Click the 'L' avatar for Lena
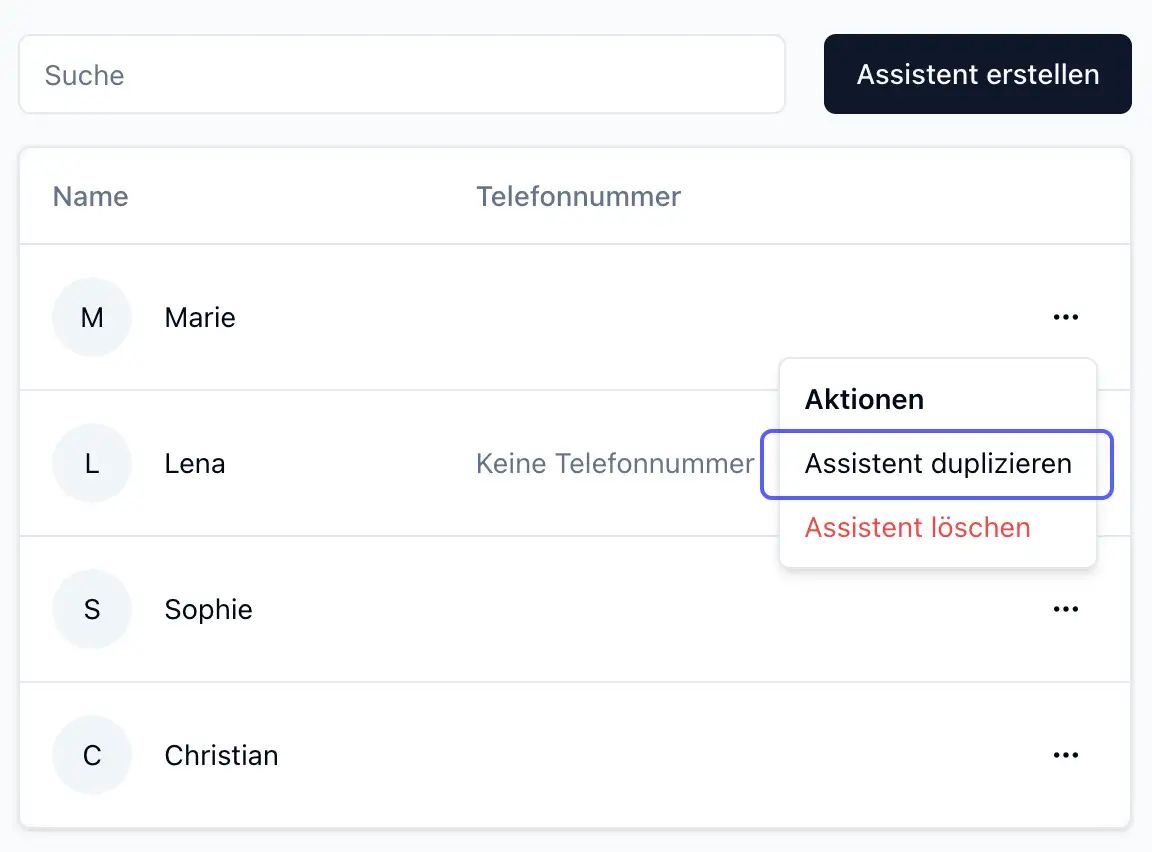Screen dimensions: 1152x852 92,464
